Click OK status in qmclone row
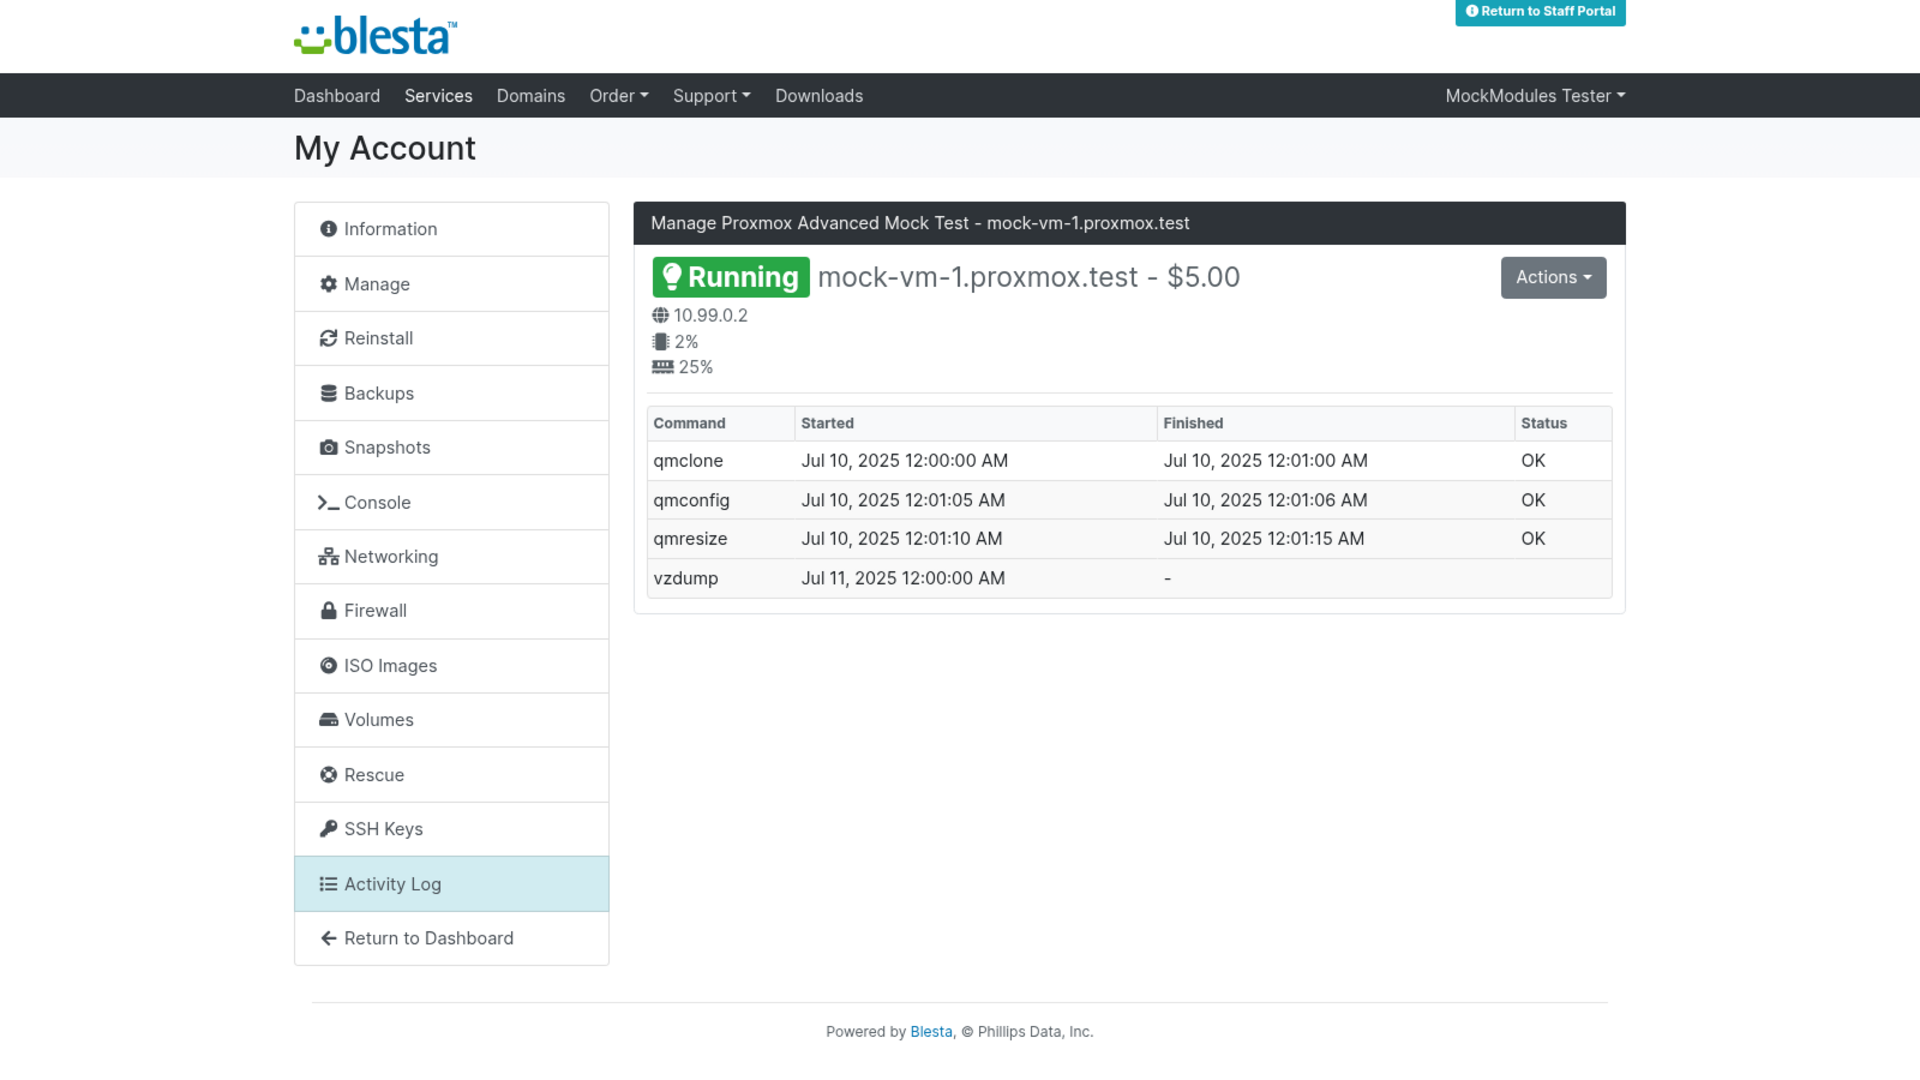 click(1533, 461)
